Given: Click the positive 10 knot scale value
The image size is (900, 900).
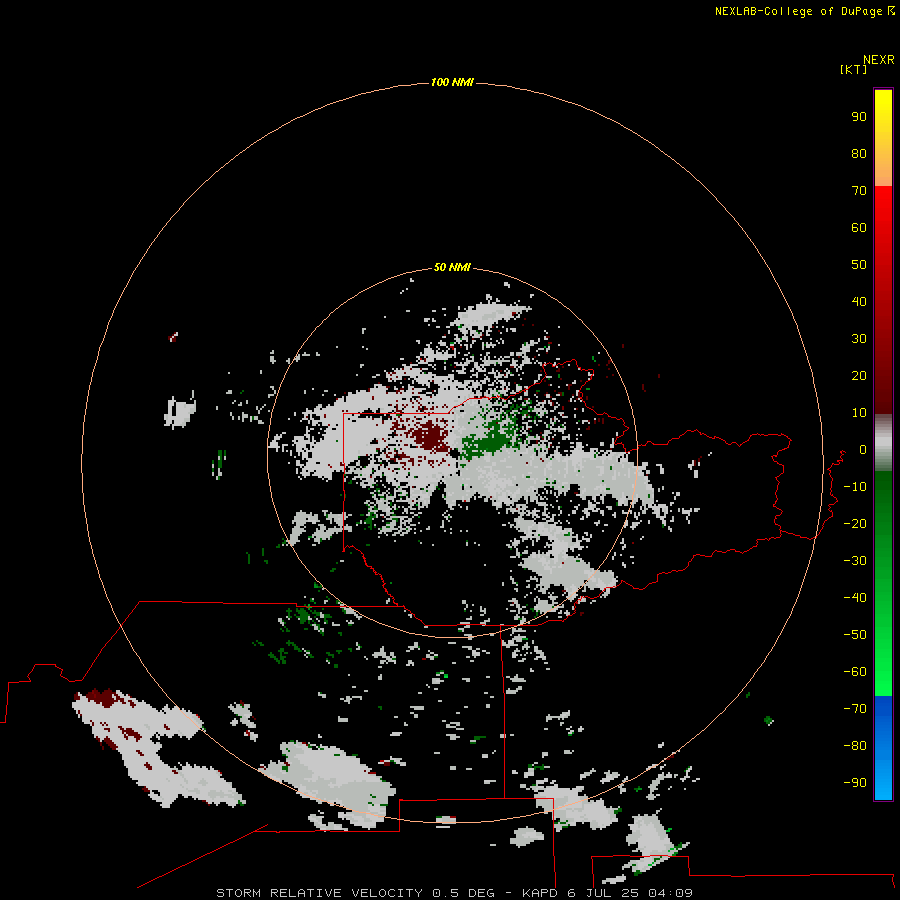Looking at the screenshot, I should [859, 413].
